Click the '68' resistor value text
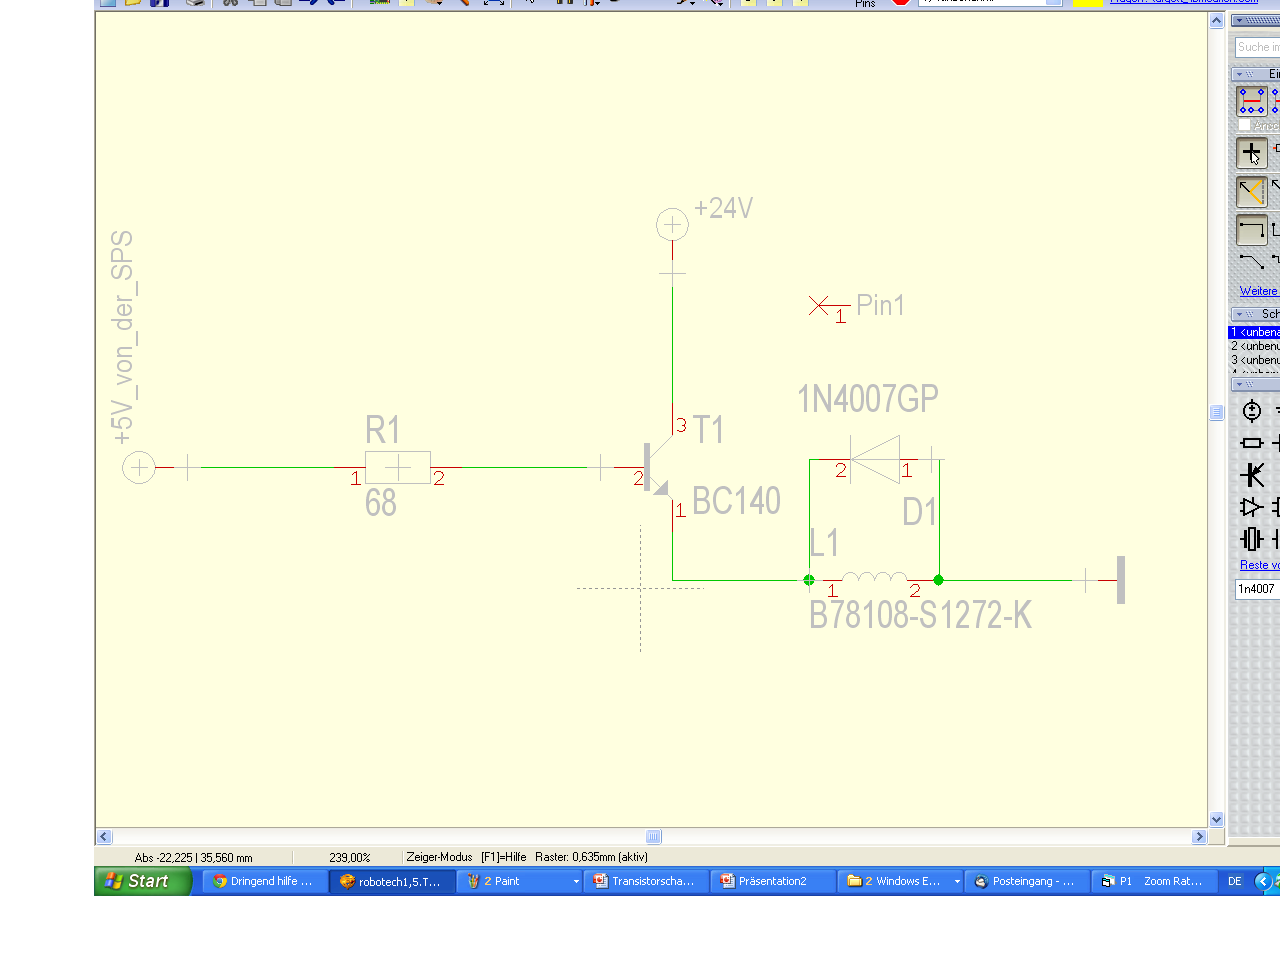Screen dimensions: 1280x960 coord(381,503)
